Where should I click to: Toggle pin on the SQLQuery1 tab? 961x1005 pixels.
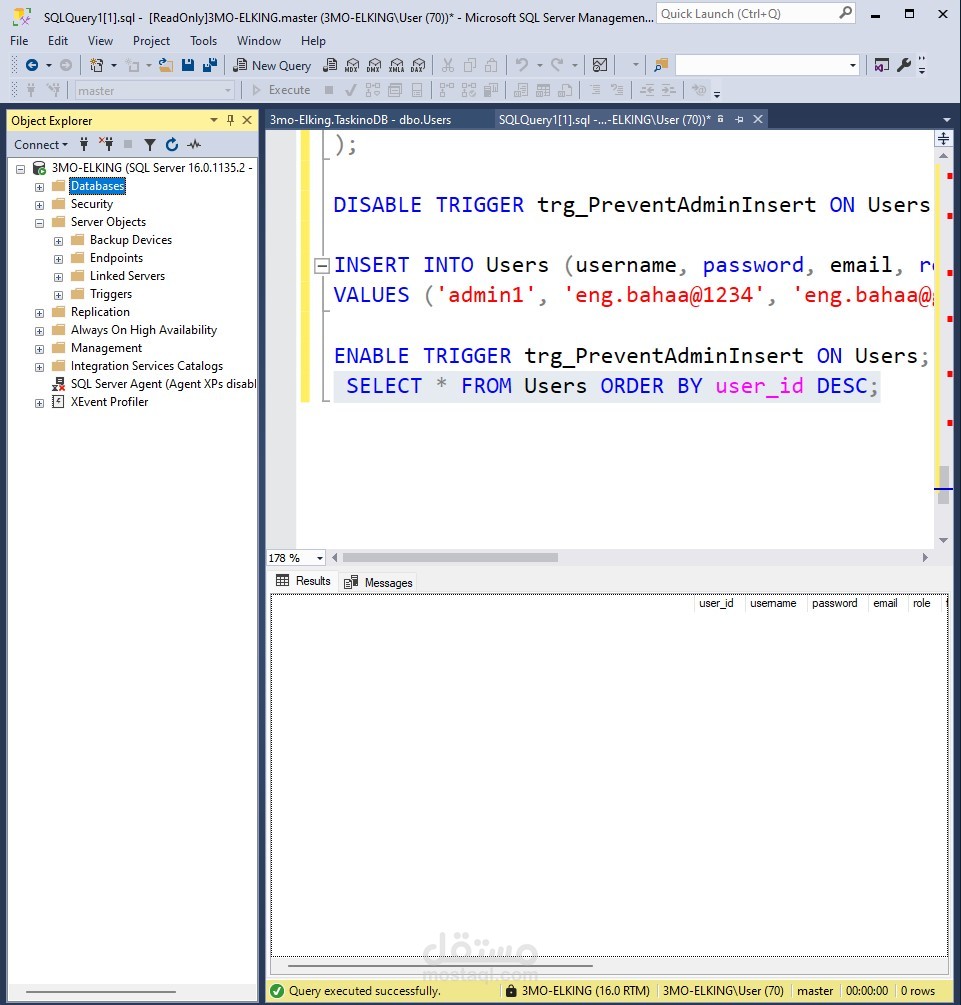point(740,119)
